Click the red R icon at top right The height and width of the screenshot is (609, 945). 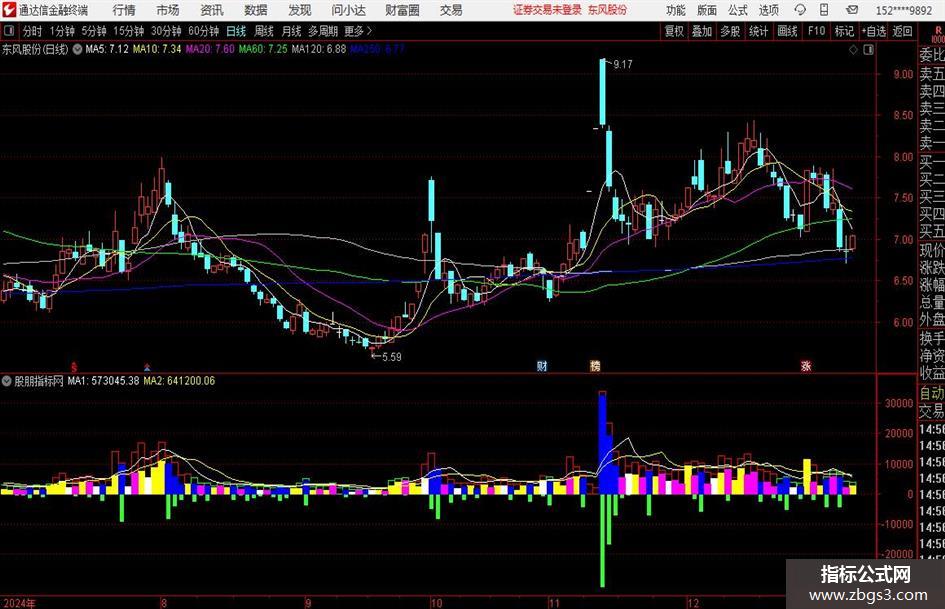coord(938,30)
